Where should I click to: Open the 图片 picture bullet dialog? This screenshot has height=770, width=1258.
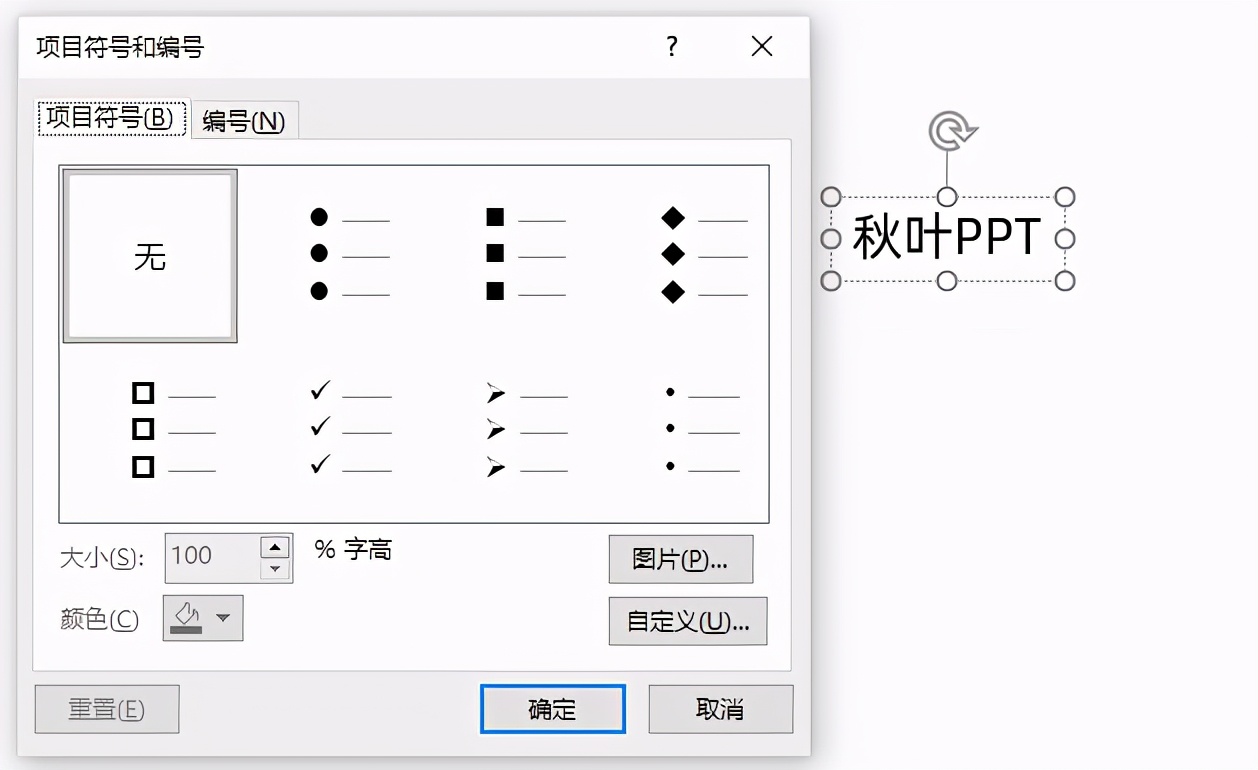[681, 559]
